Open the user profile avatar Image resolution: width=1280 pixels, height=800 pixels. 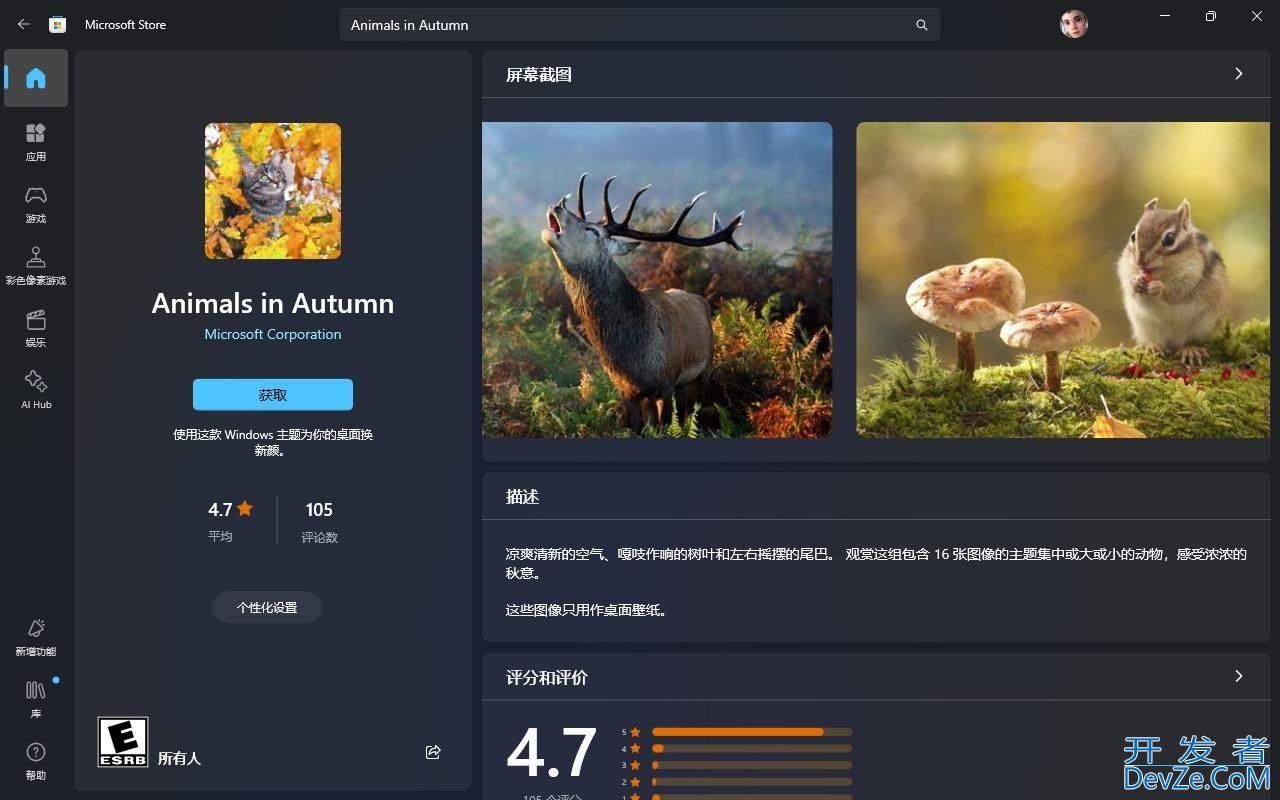pyautogui.click(x=1074, y=24)
